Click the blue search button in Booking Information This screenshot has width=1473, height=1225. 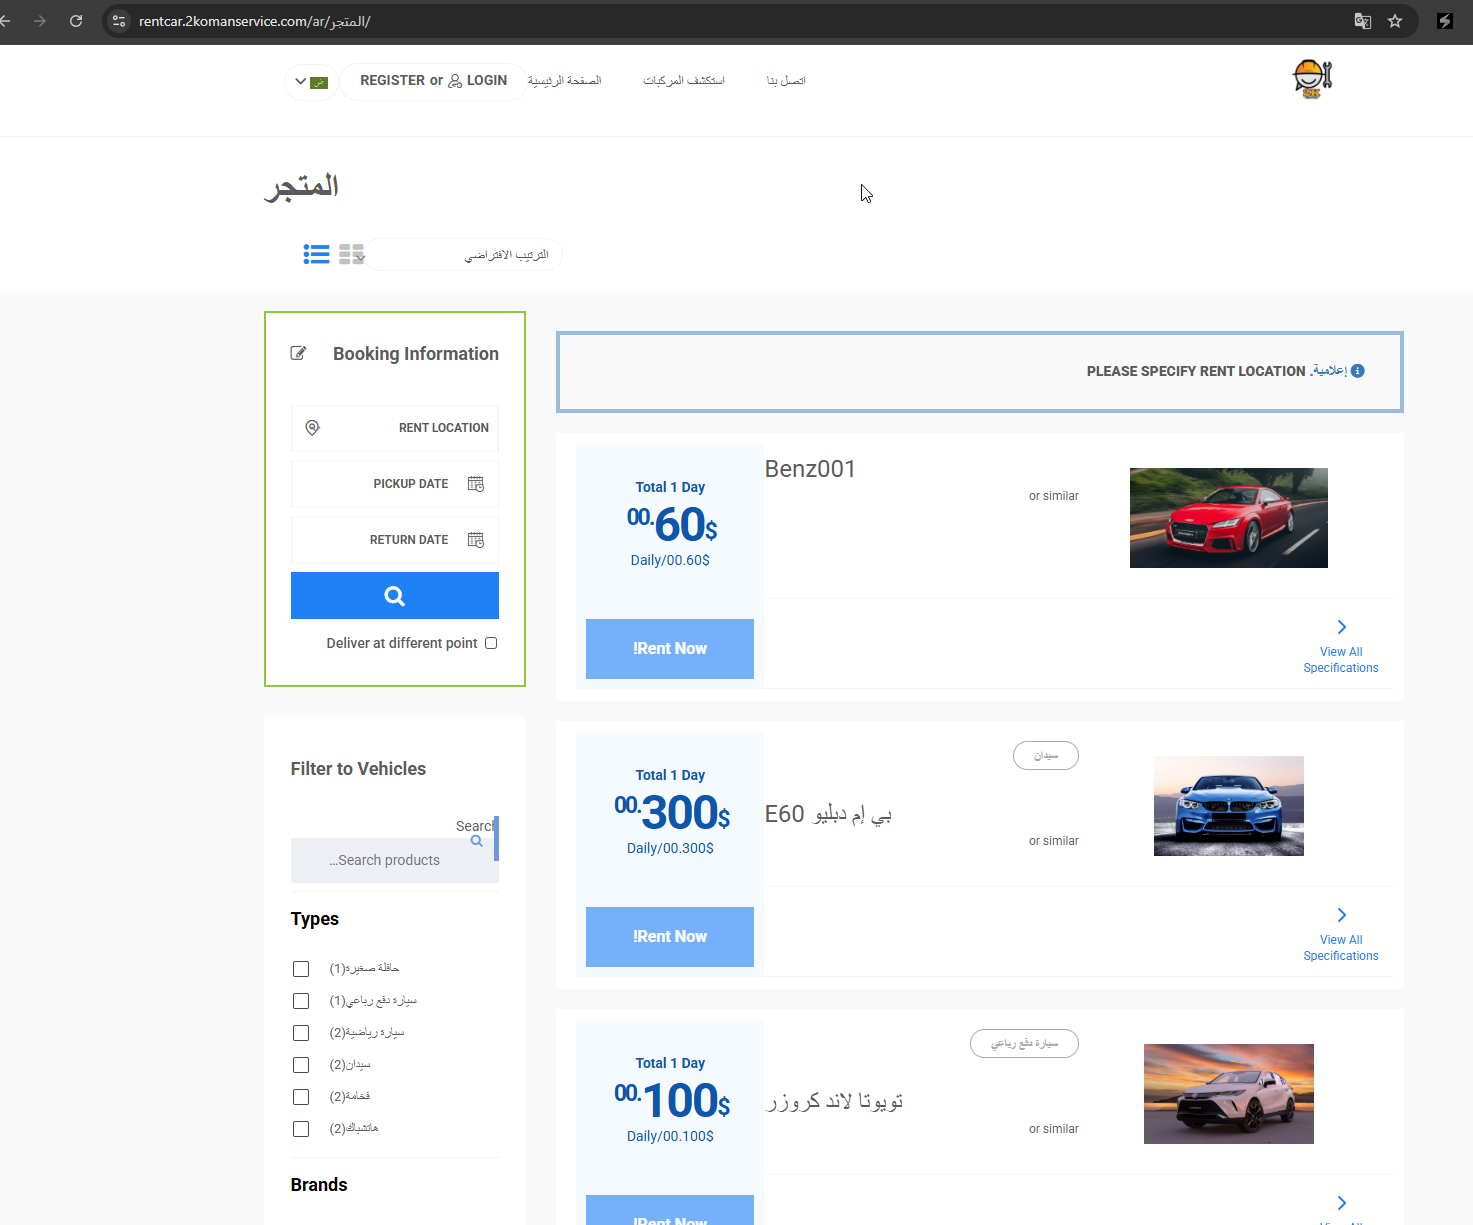[395, 596]
